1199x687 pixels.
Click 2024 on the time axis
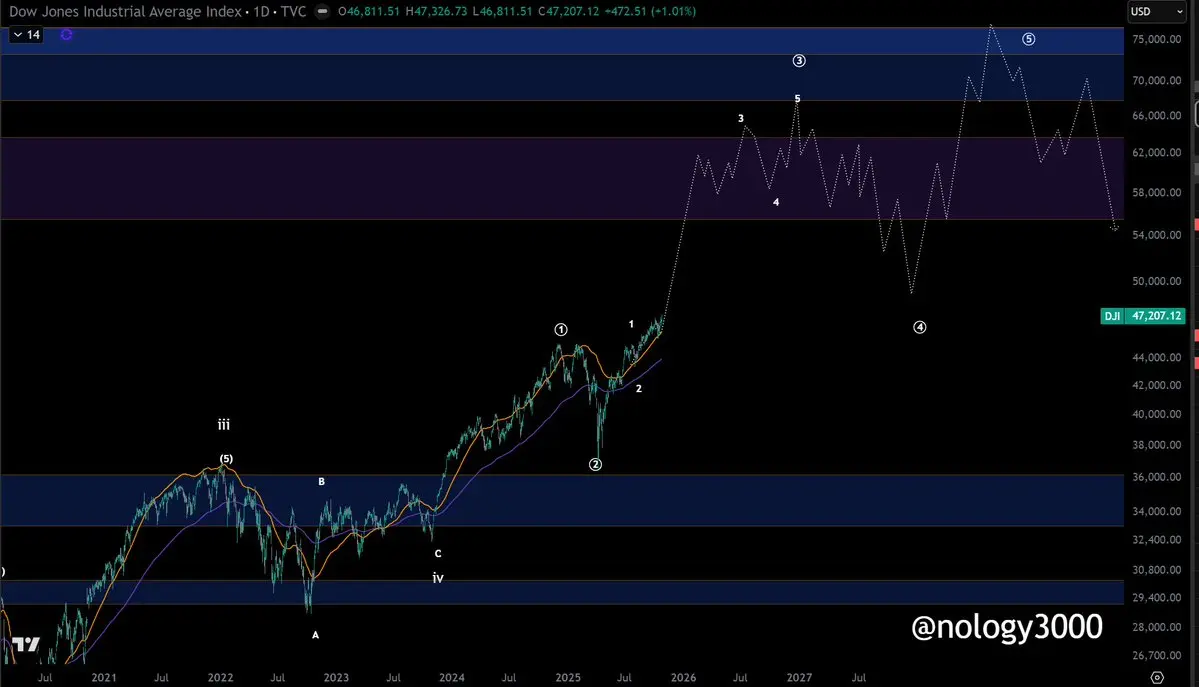452,678
